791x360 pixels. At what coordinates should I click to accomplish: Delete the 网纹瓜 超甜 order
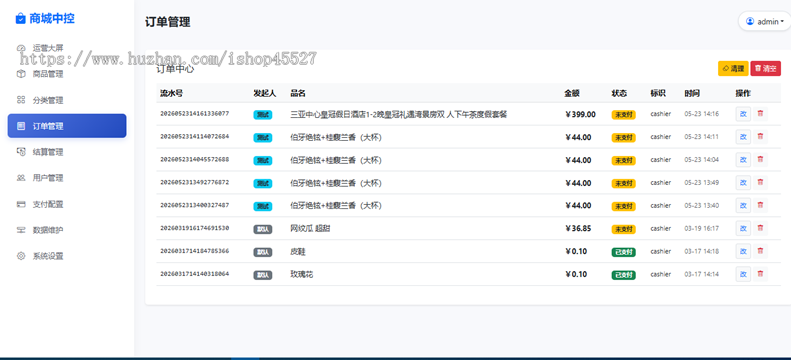click(x=760, y=228)
